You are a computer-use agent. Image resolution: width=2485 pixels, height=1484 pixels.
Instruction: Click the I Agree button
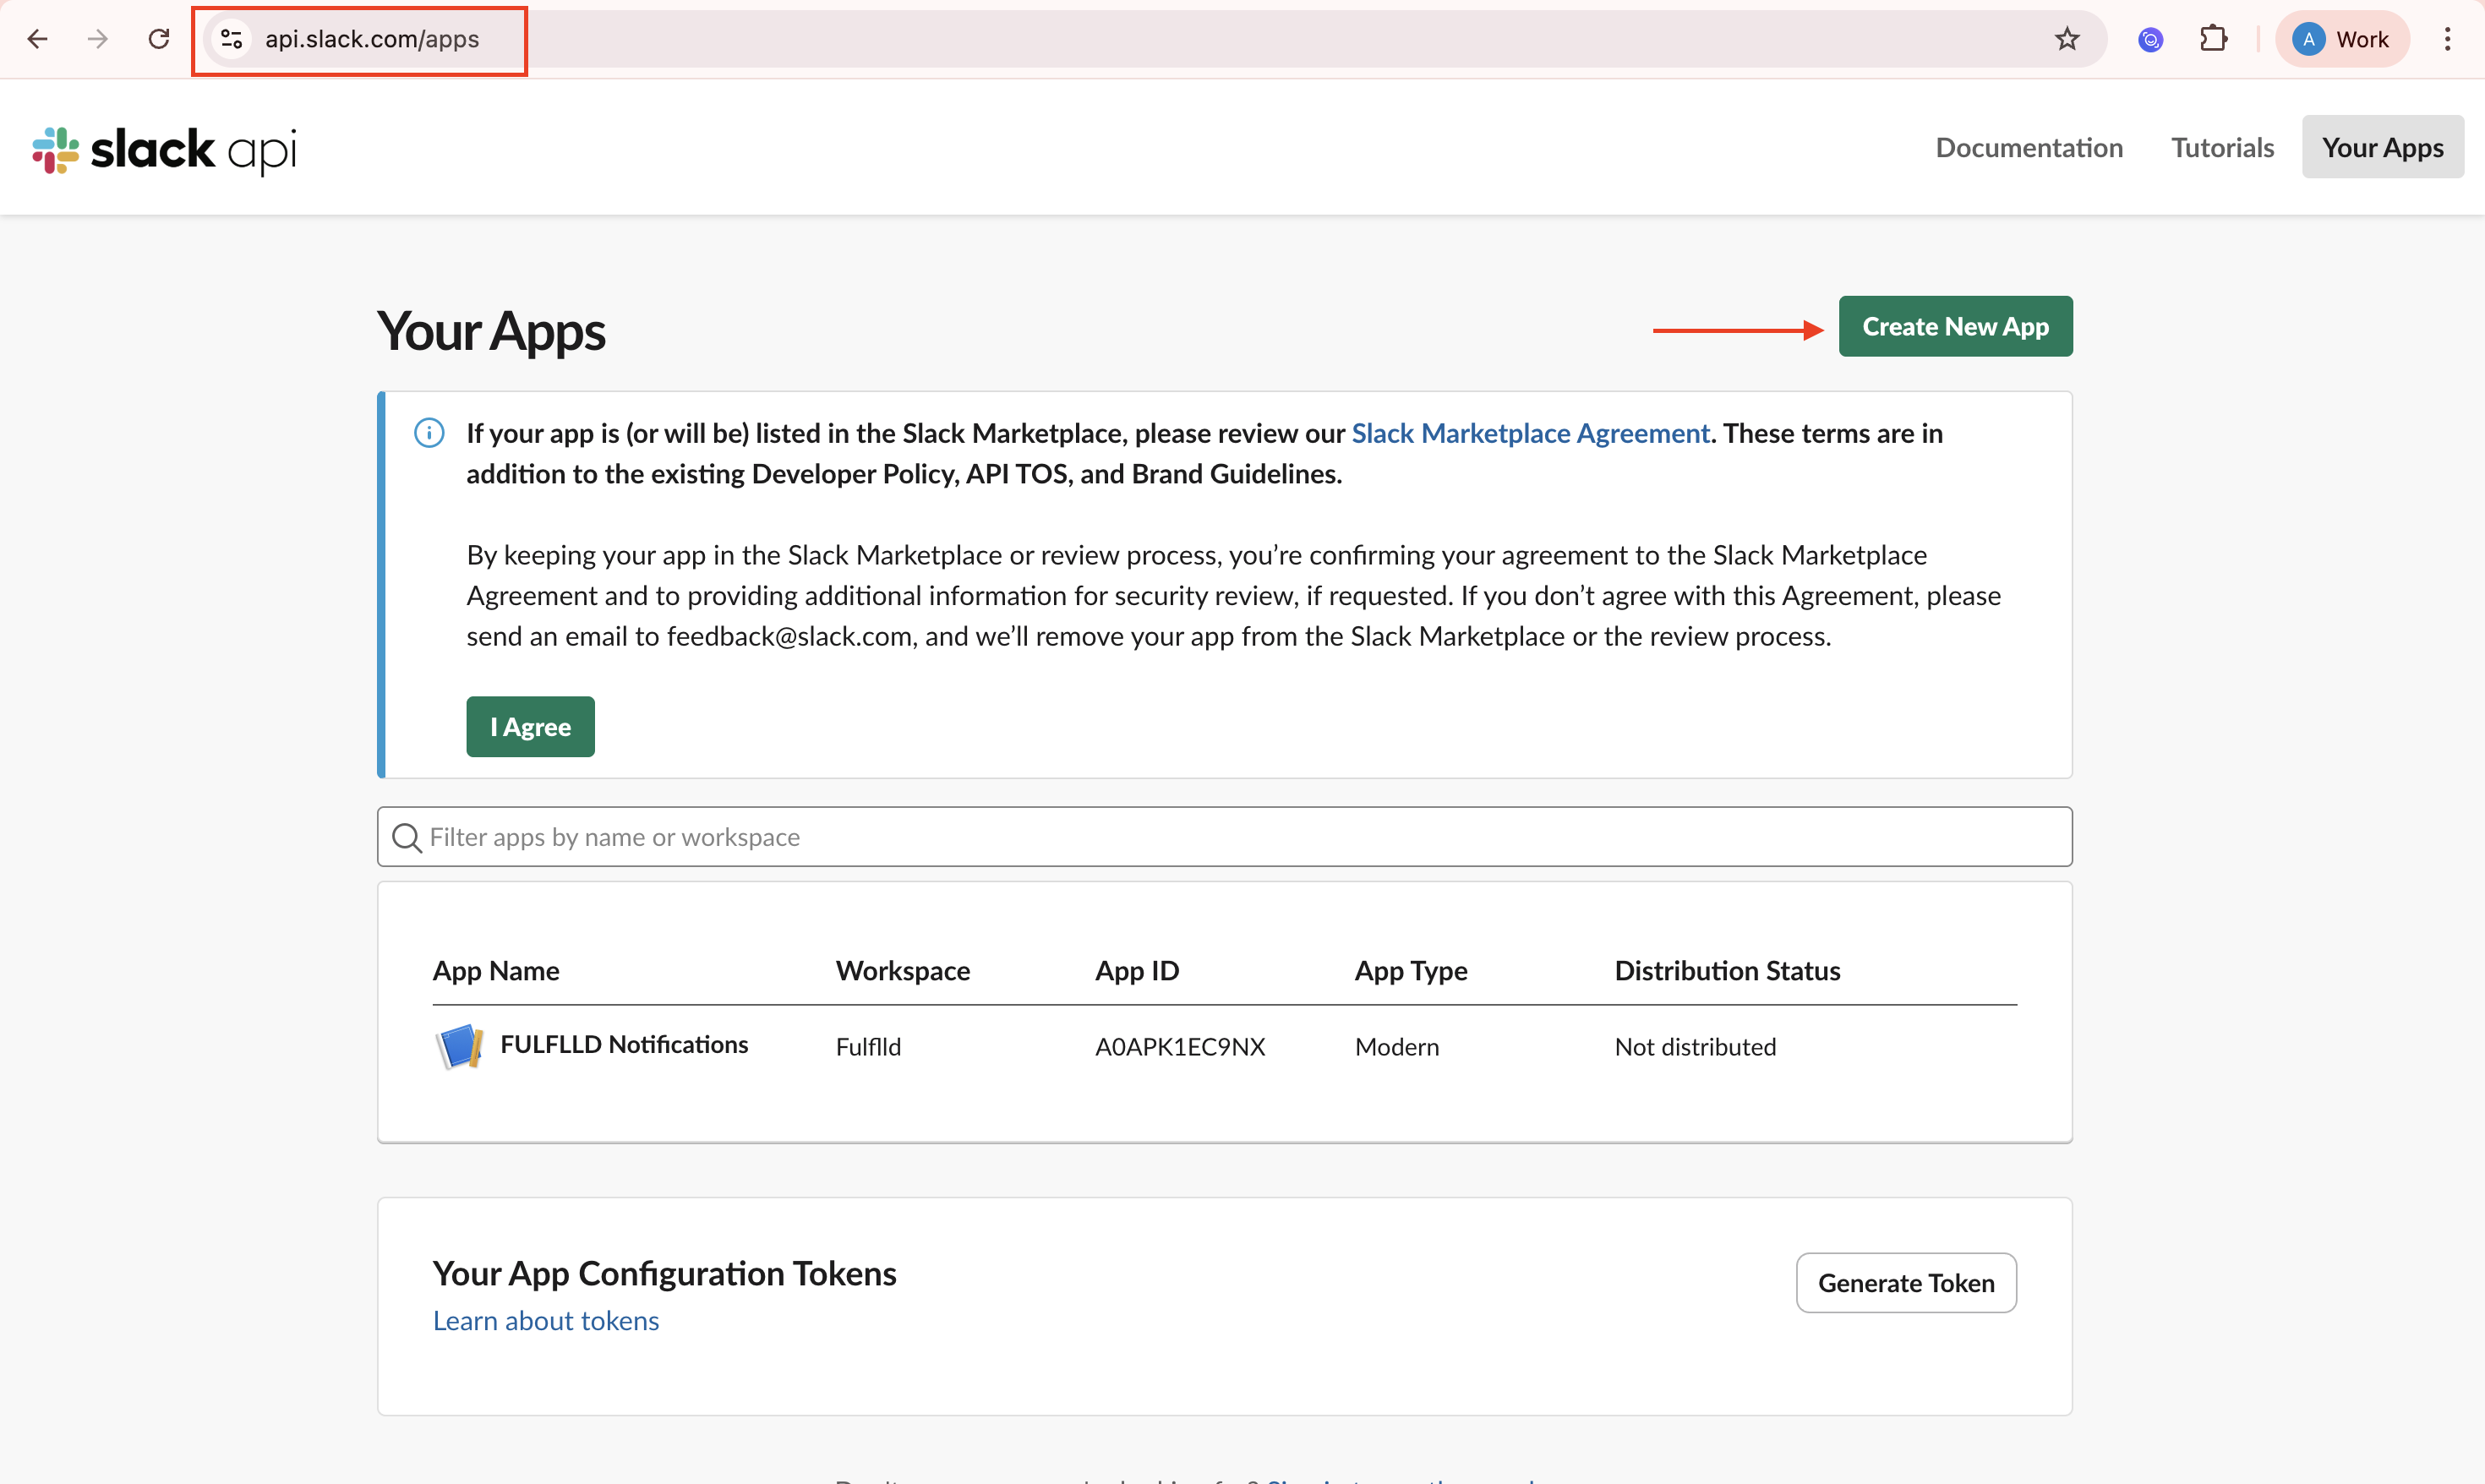(530, 727)
